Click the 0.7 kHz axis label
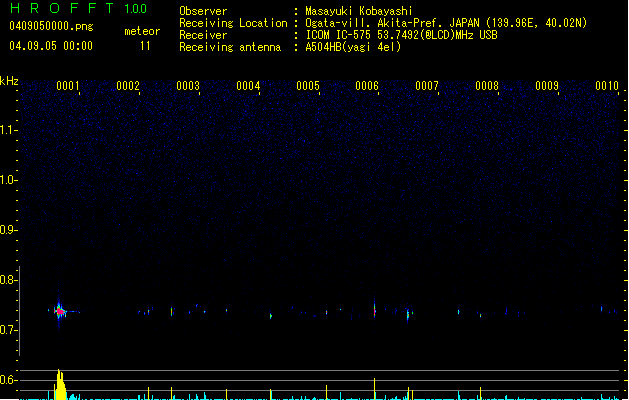 click(8, 330)
